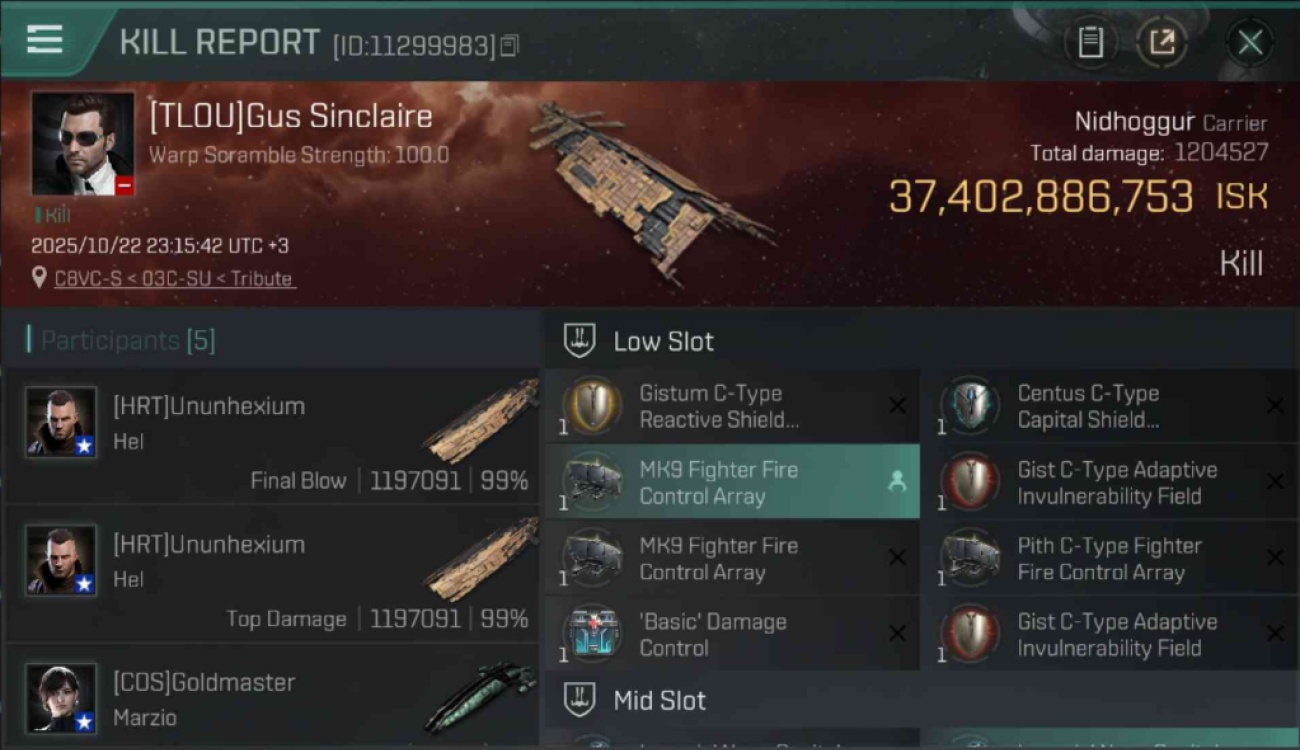1300x750 pixels.
Task: Open Ununhexium's Top Damage participant entry
Action: (x=272, y=573)
